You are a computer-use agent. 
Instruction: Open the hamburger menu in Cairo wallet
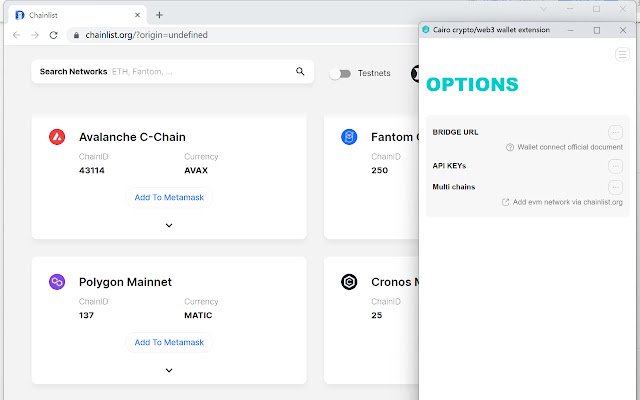(622, 54)
